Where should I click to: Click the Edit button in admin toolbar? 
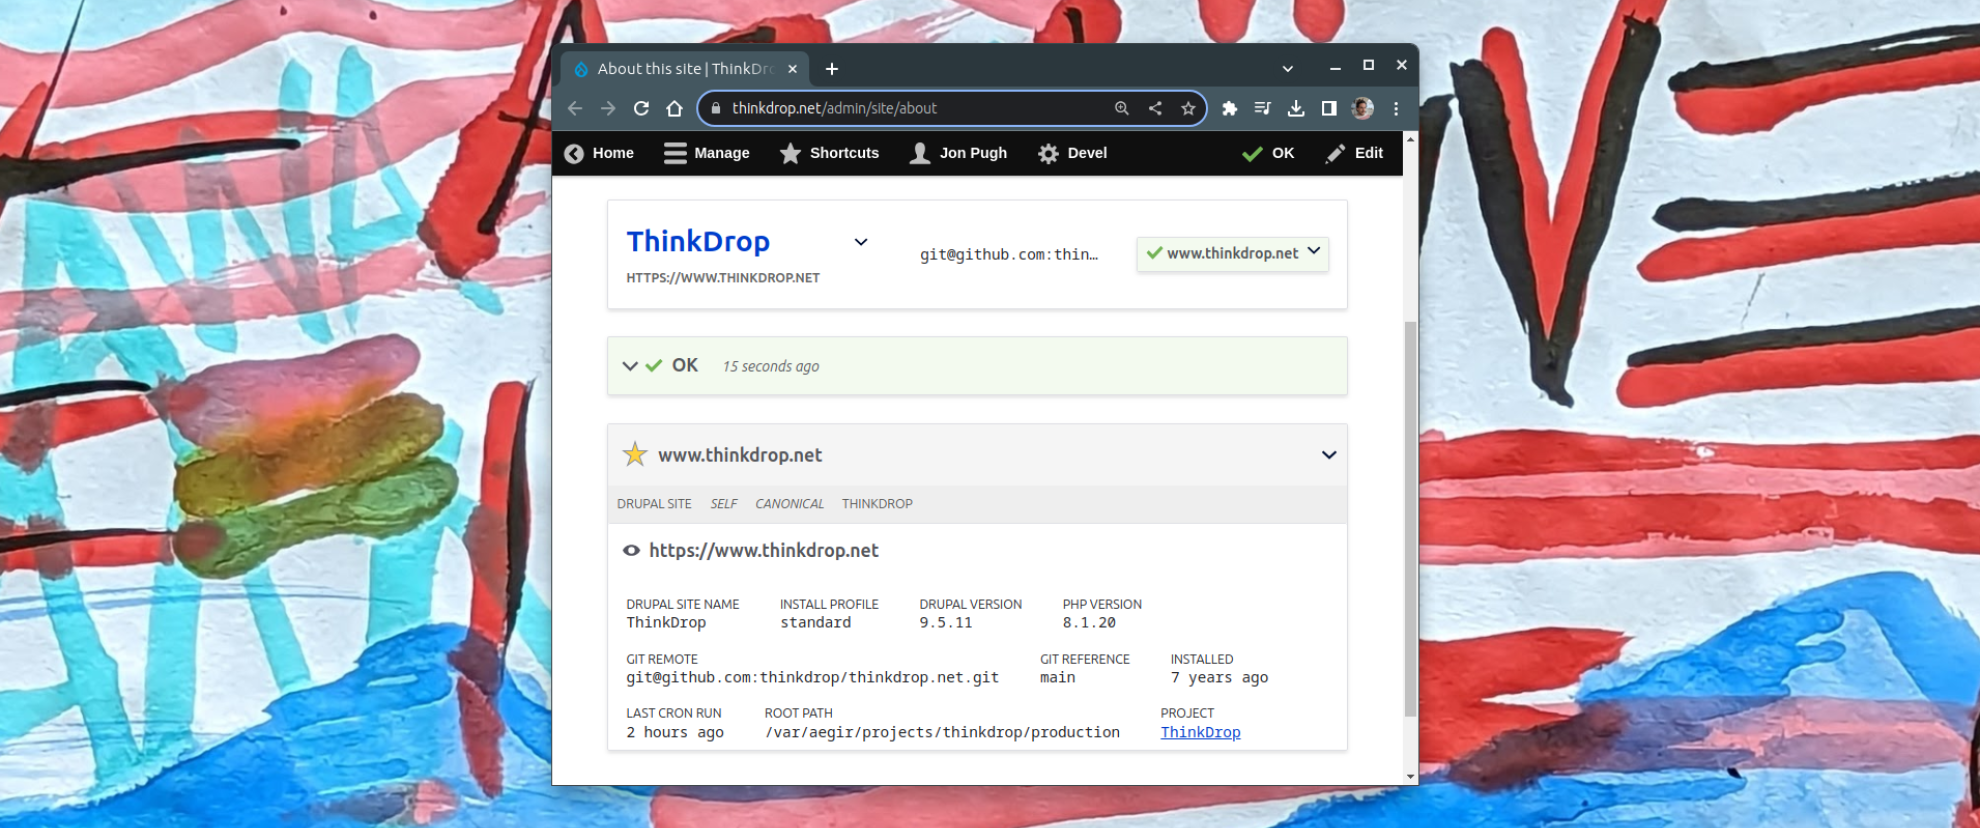click(1355, 153)
